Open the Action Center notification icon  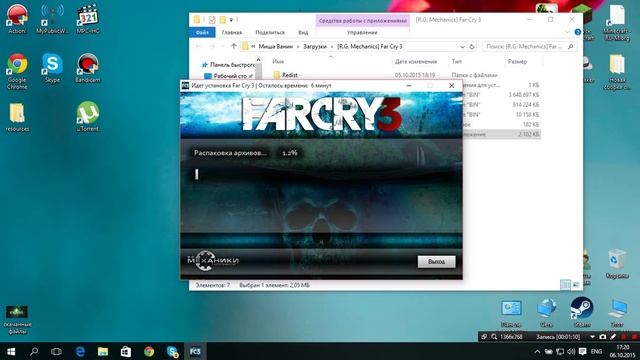[x=582, y=351]
